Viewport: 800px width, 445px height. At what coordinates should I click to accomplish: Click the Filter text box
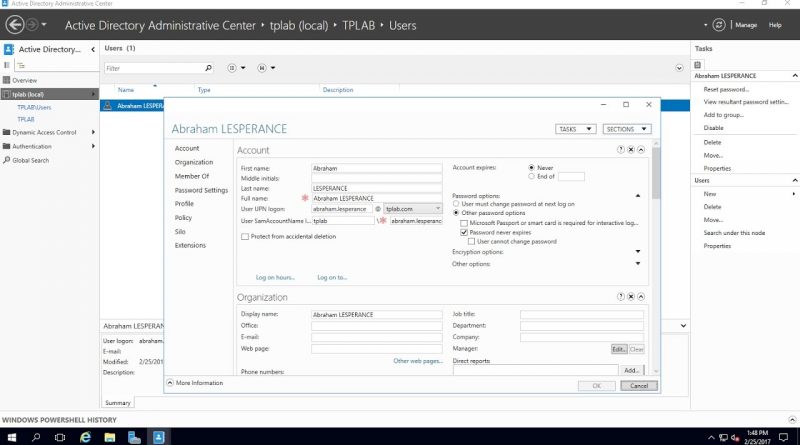(154, 68)
